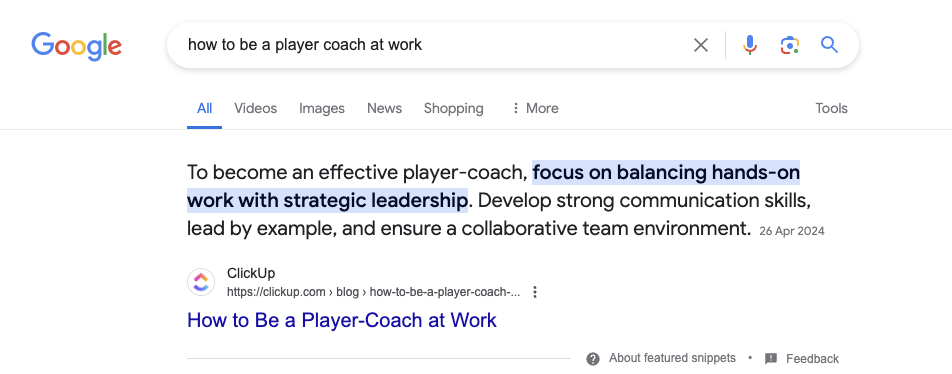
Task: Click the Feedback flag icon
Action: 770,359
